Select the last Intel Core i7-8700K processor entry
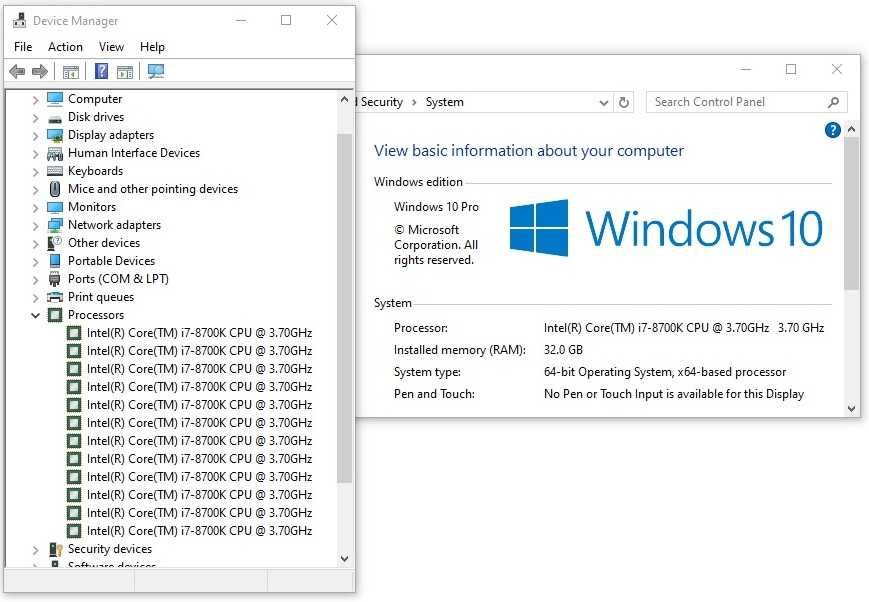Screen dimensions: 869x602 tap(199, 530)
